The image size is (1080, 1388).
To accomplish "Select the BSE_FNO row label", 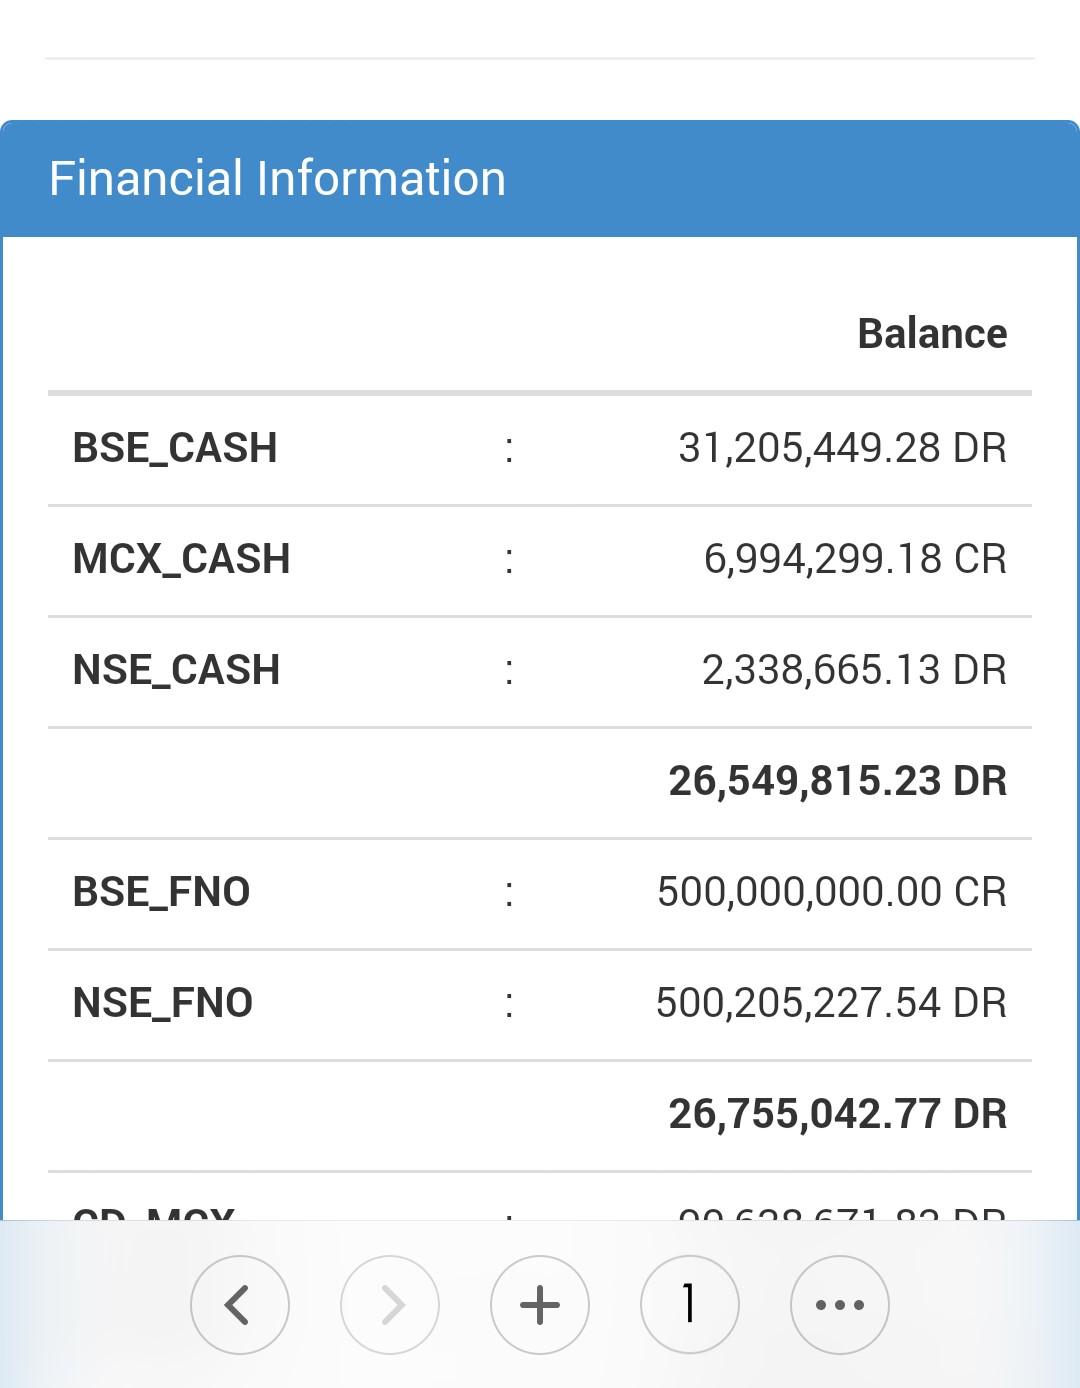I will [162, 892].
